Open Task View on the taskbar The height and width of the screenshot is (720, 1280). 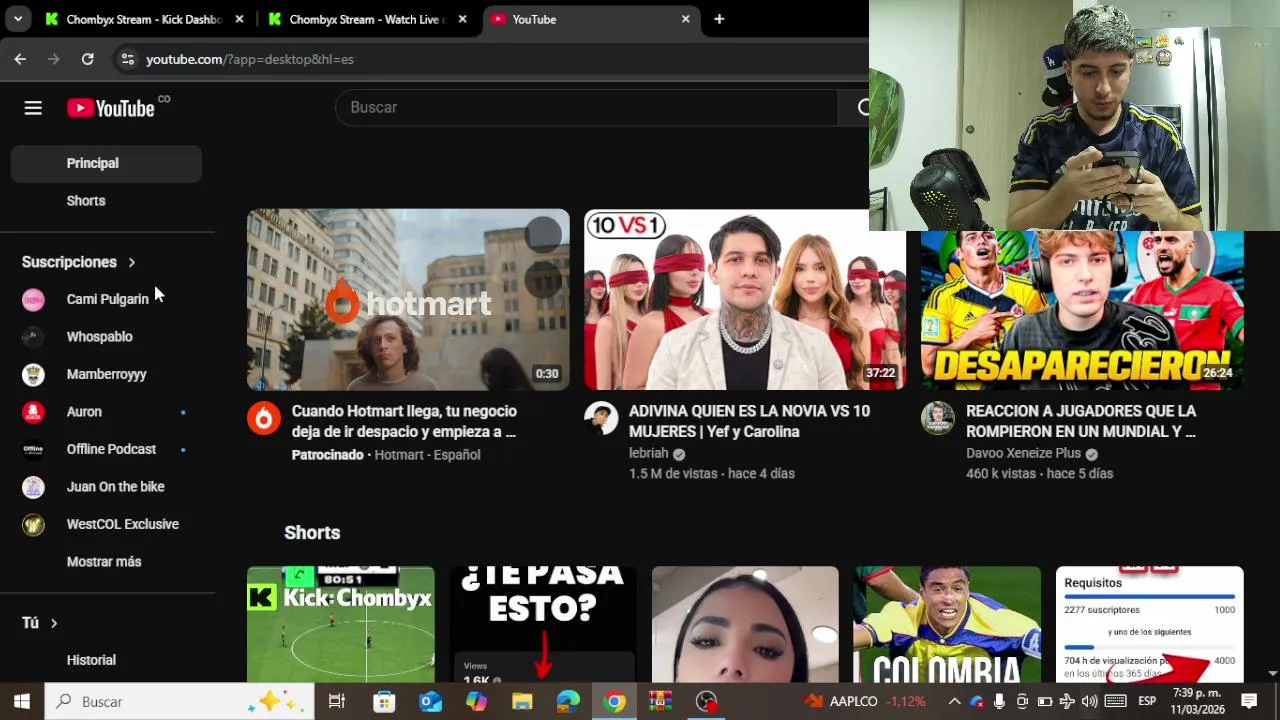tap(337, 701)
